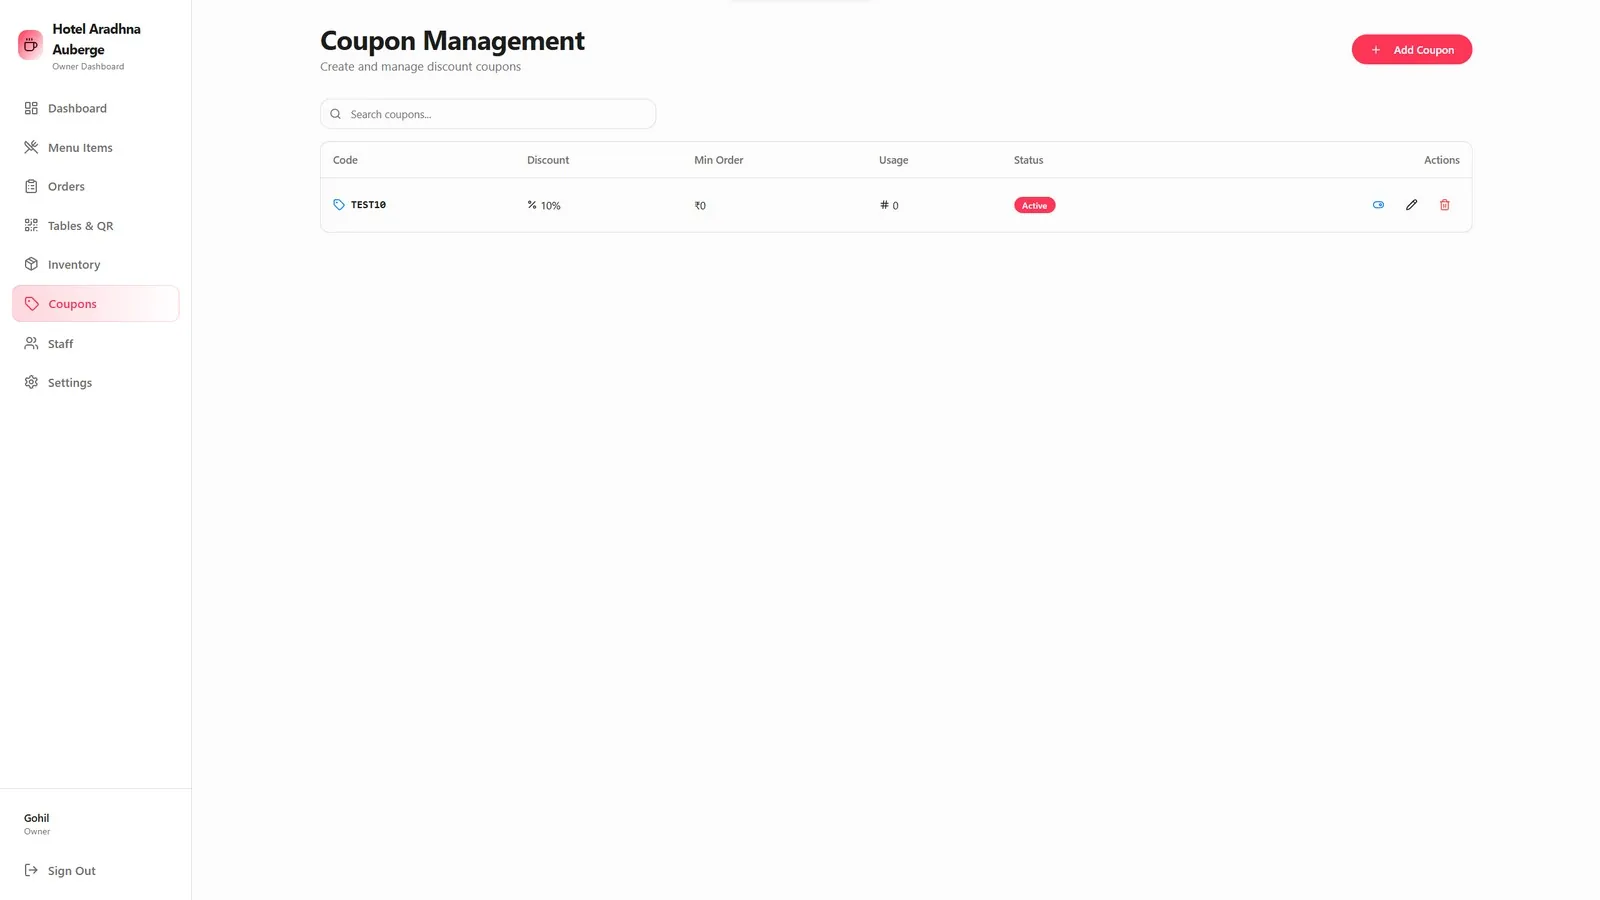This screenshot has height=900, width=1600.
Task: Sign Out of the owner account
Action: point(95,870)
